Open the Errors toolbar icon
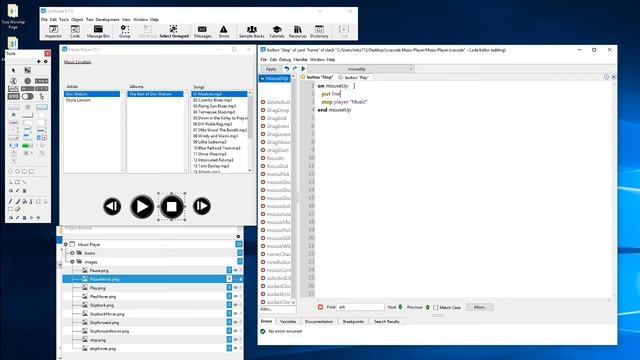The height and width of the screenshot is (360, 640). [224, 31]
